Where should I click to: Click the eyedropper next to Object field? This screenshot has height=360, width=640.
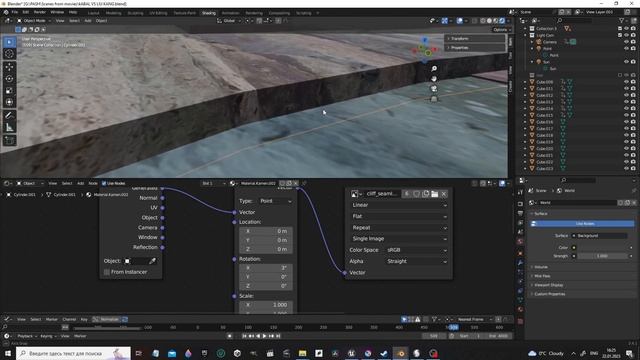[152, 261]
